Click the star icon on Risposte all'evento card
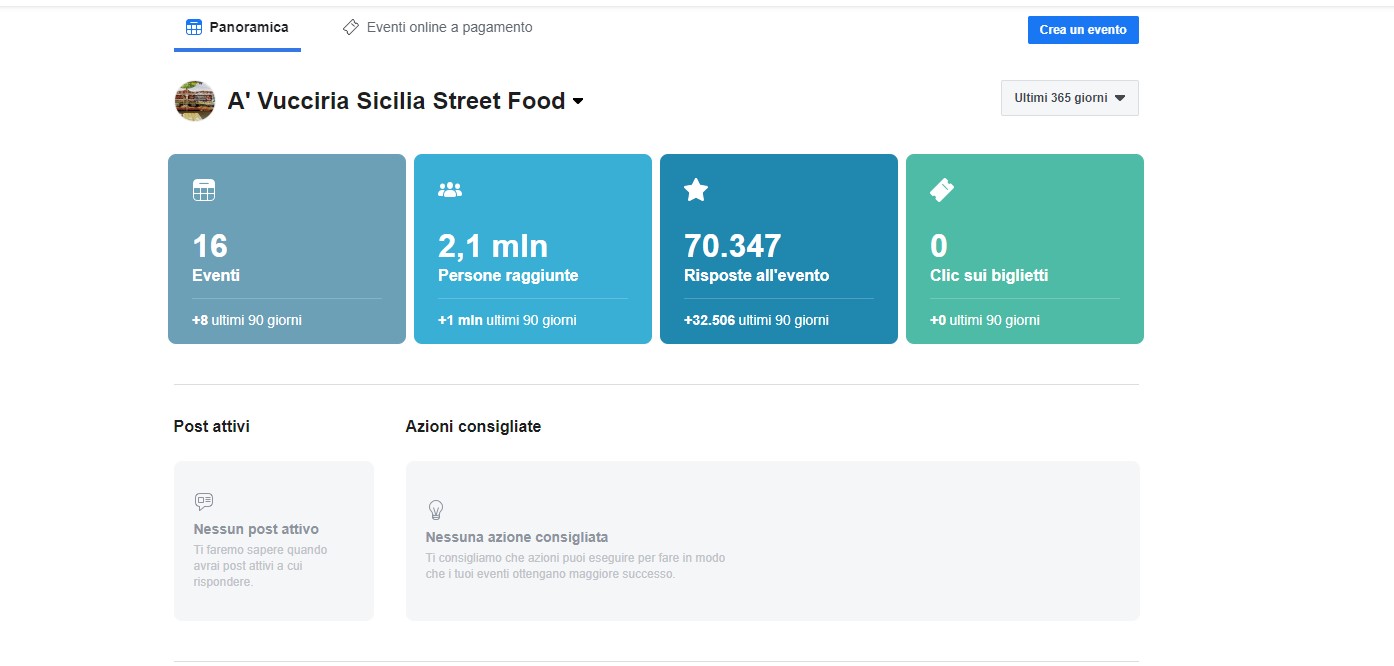The image size is (1394, 666). [x=696, y=190]
